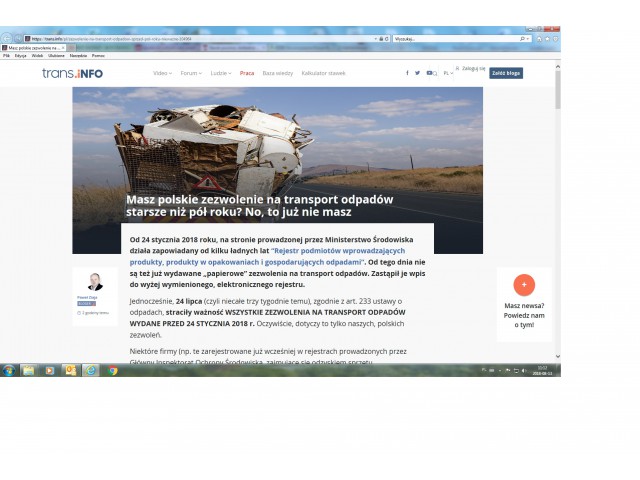Open the Twitter icon in the header
The width and height of the screenshot is (640, 480).
[418, 73]
